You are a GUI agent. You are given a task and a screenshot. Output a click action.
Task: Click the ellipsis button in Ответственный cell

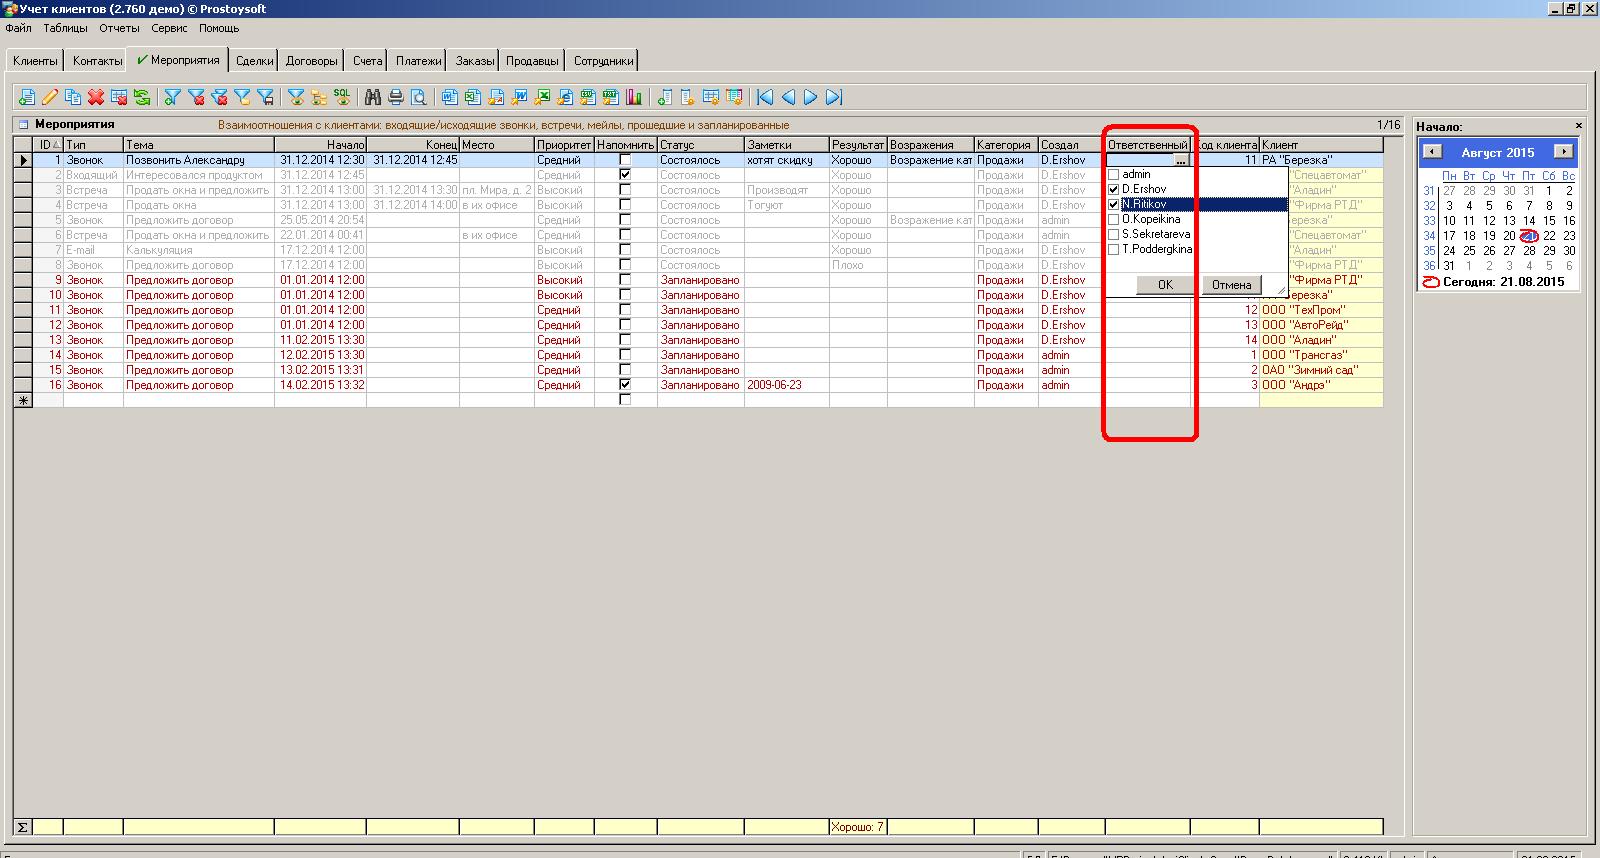point(1181,161)
